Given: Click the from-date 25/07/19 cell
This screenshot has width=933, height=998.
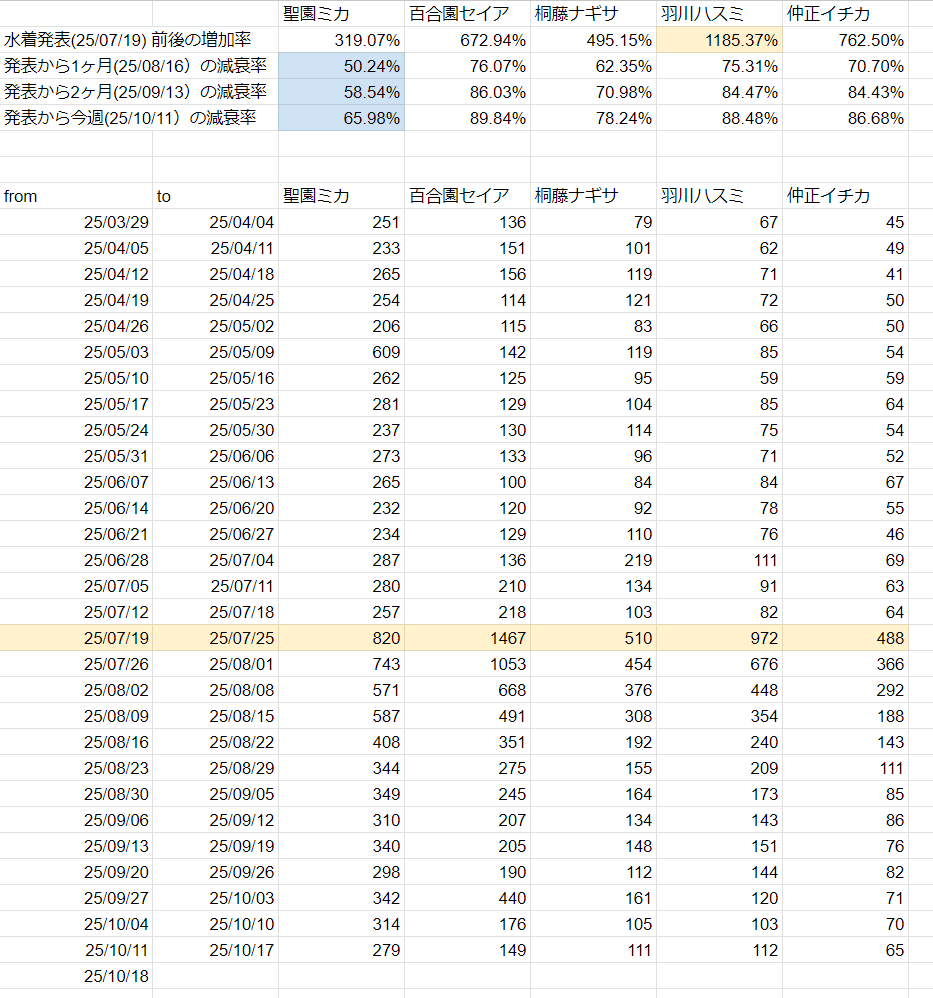Looking at the screenshot, I should tap(76, 638).
